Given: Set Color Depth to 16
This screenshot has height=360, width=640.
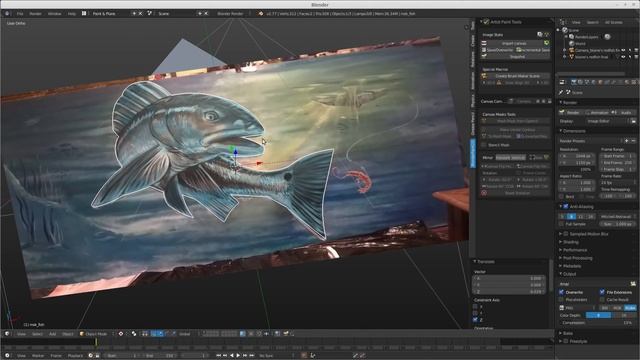Looking at the screenshot, I should (x=624, y=315).
